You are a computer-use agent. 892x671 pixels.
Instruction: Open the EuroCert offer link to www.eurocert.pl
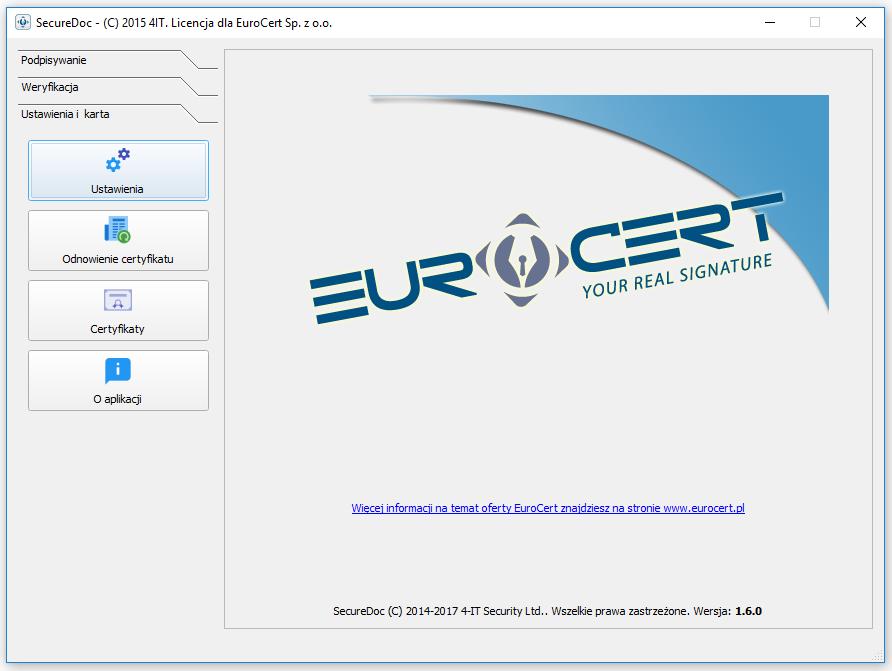[548, 508]
